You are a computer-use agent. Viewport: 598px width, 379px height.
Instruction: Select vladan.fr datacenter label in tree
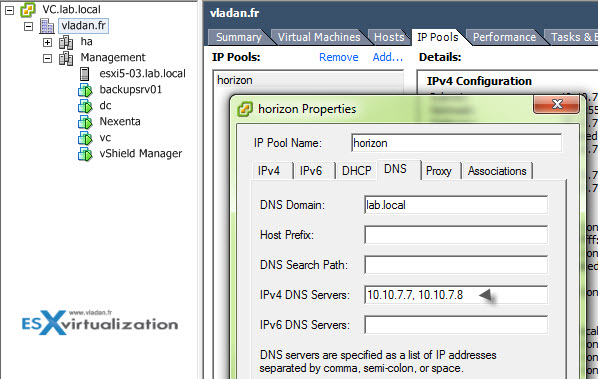pos(84,26)
